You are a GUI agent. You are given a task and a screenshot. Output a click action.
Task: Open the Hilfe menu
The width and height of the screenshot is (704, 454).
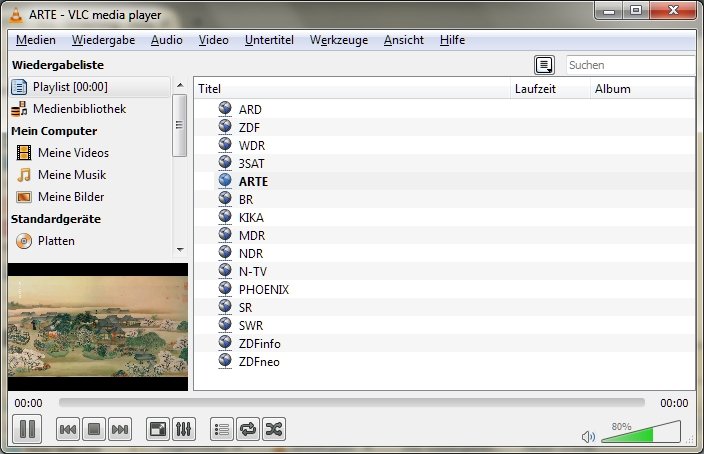(452, 40)
